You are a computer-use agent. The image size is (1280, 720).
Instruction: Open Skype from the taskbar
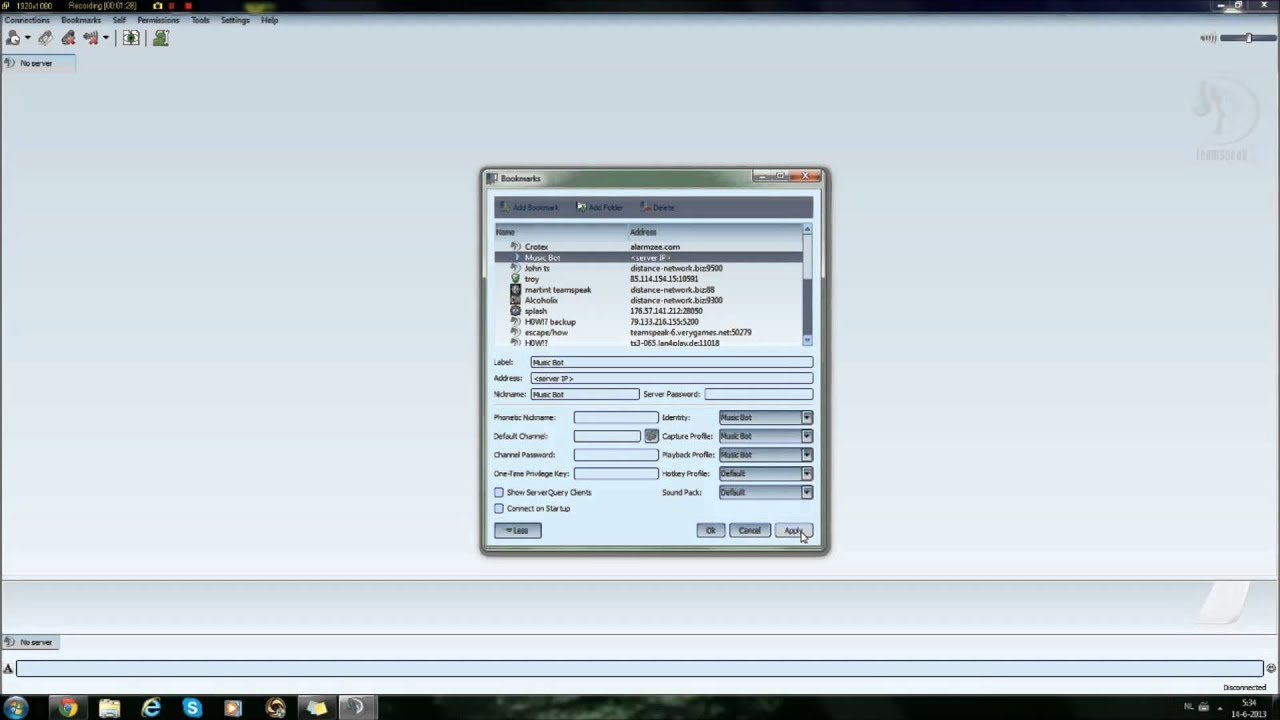192,708
